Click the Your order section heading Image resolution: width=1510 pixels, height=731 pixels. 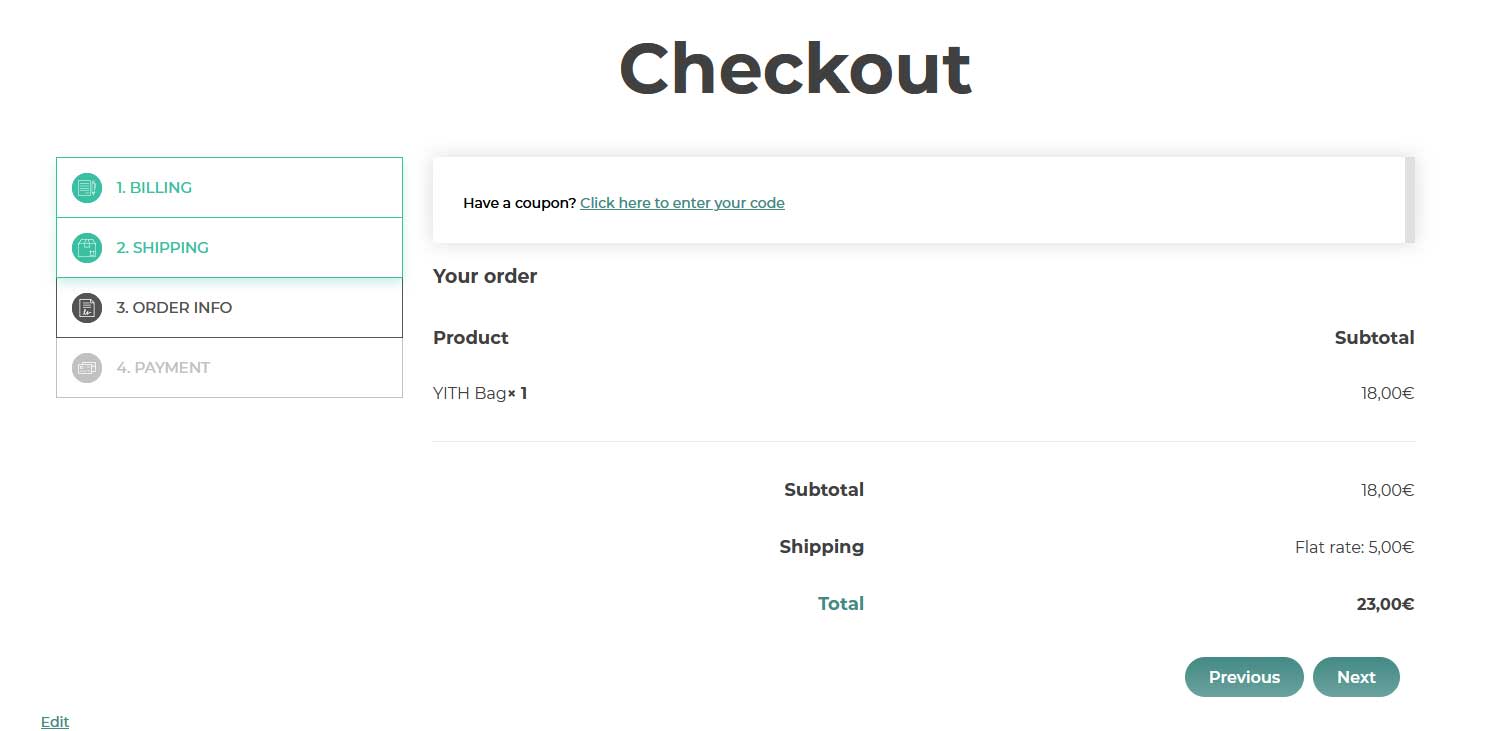click(x=485, y=277)
